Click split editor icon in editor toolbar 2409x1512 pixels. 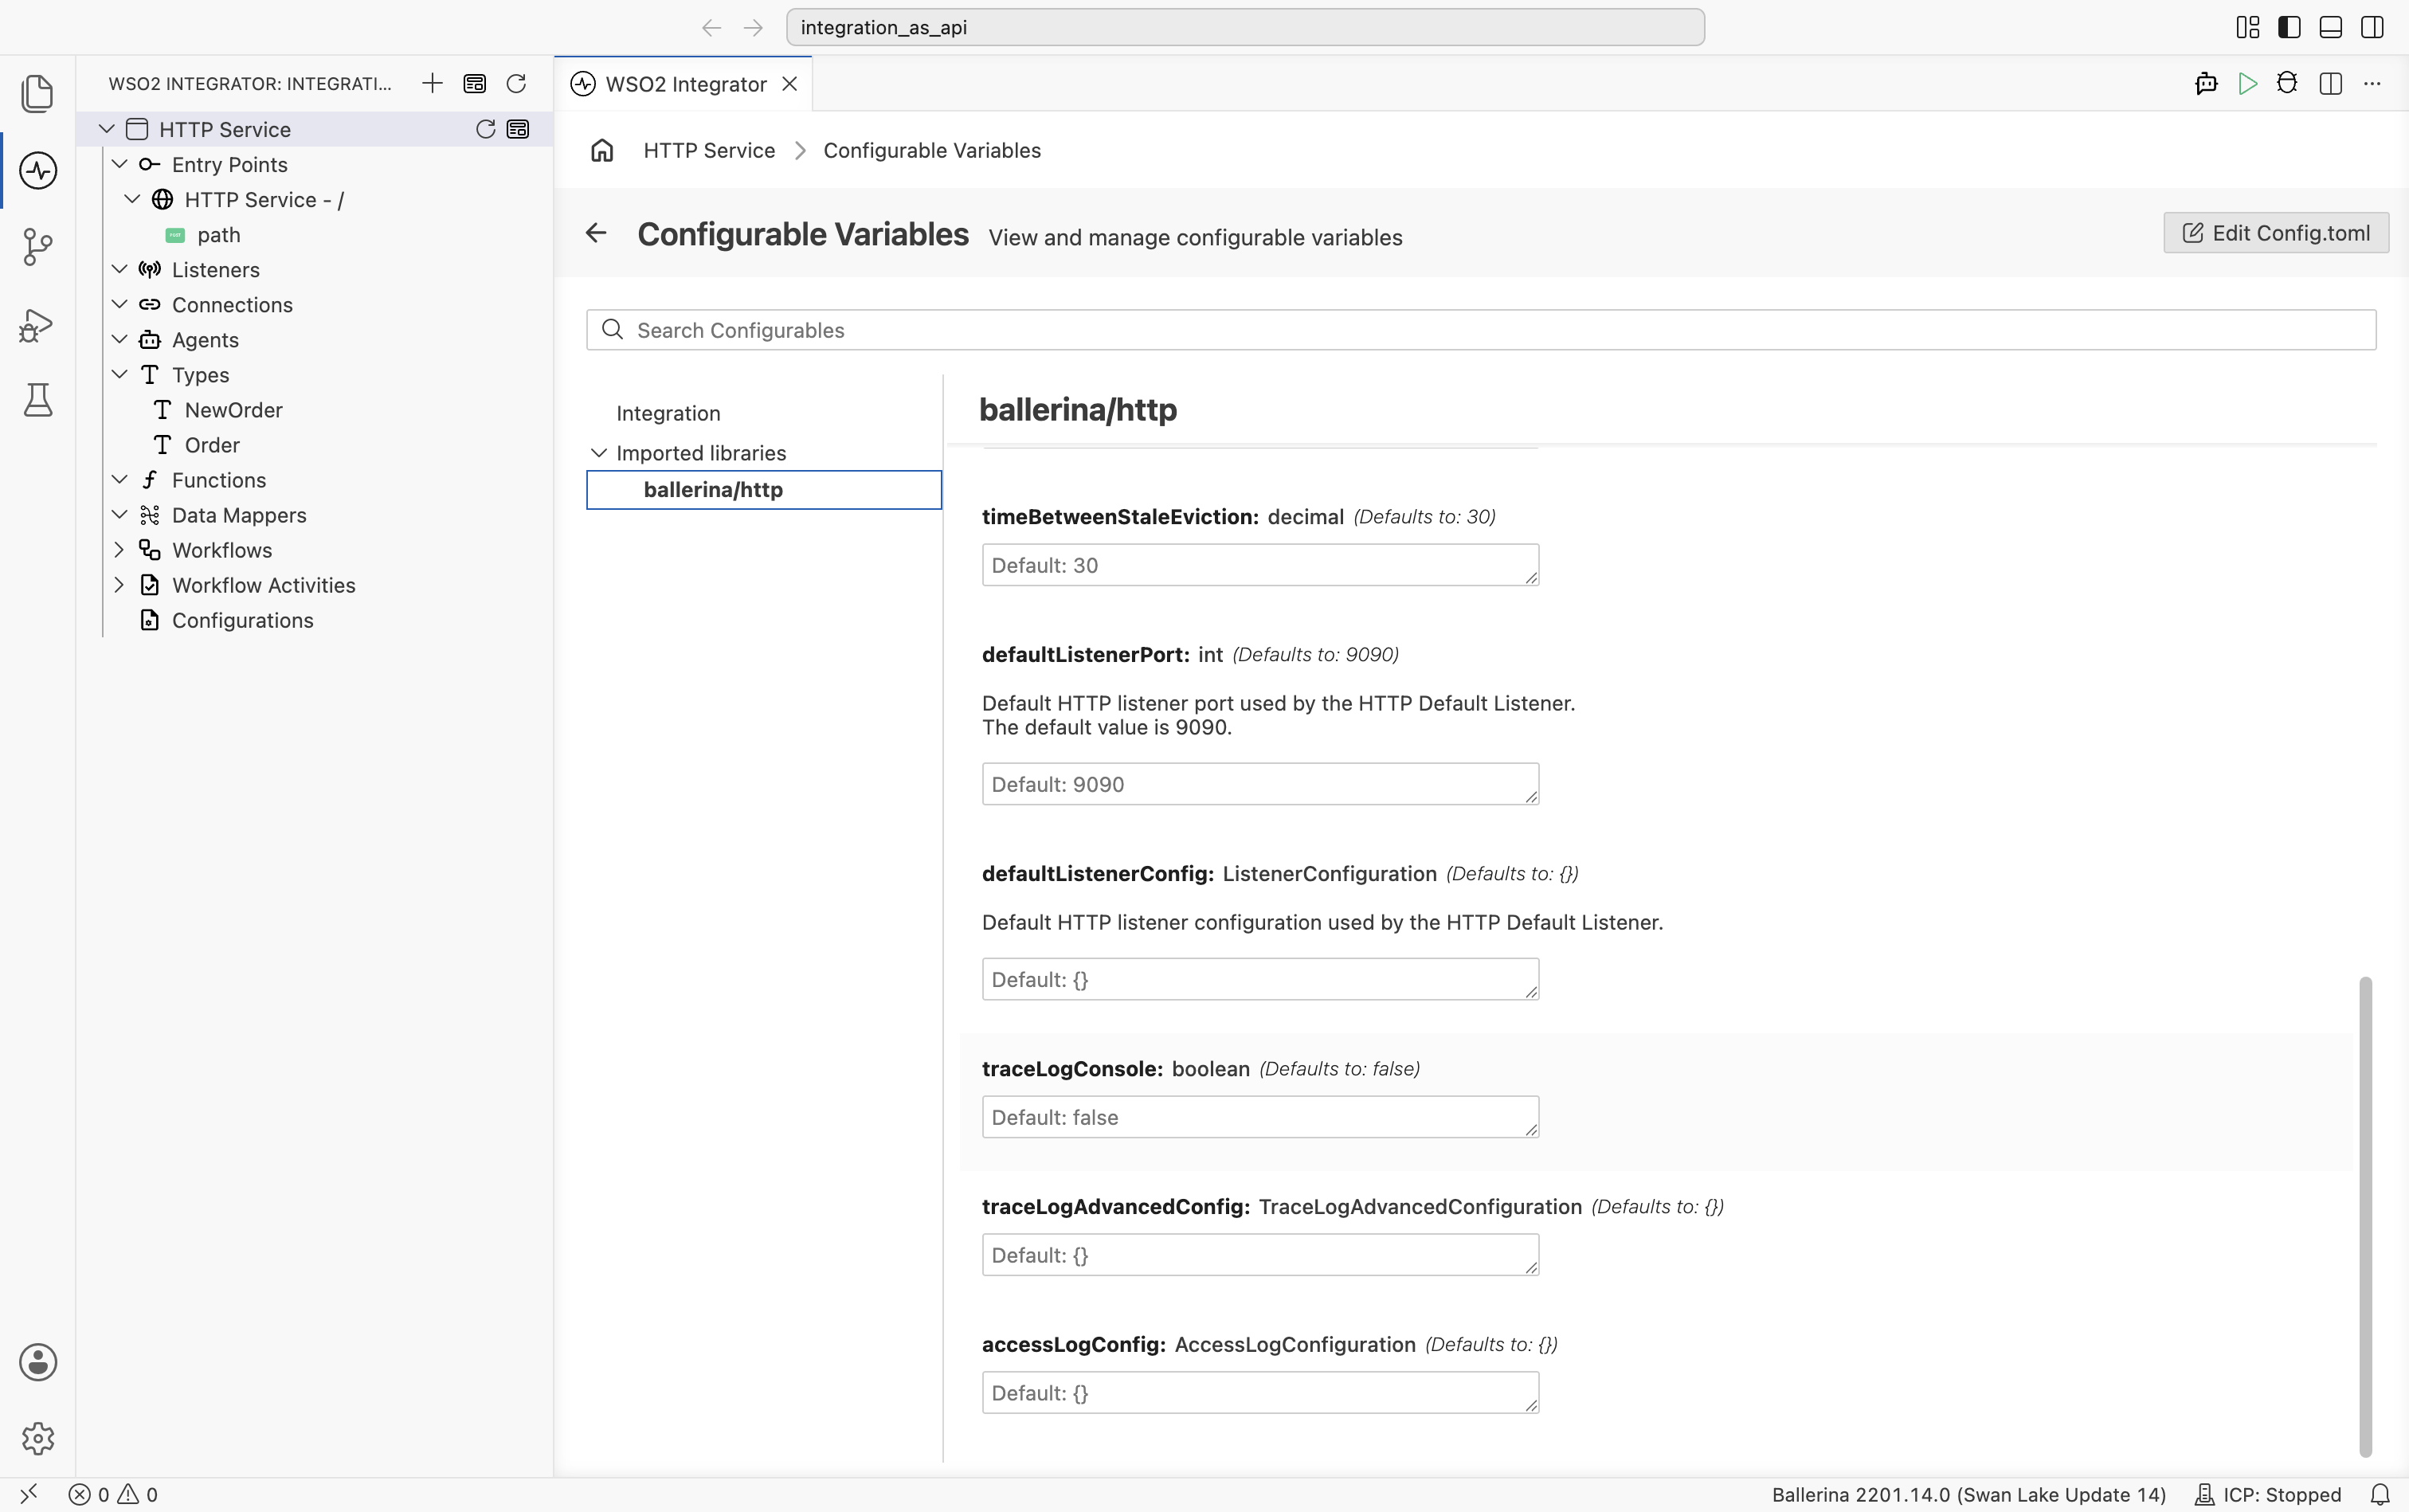[2331, 83]
